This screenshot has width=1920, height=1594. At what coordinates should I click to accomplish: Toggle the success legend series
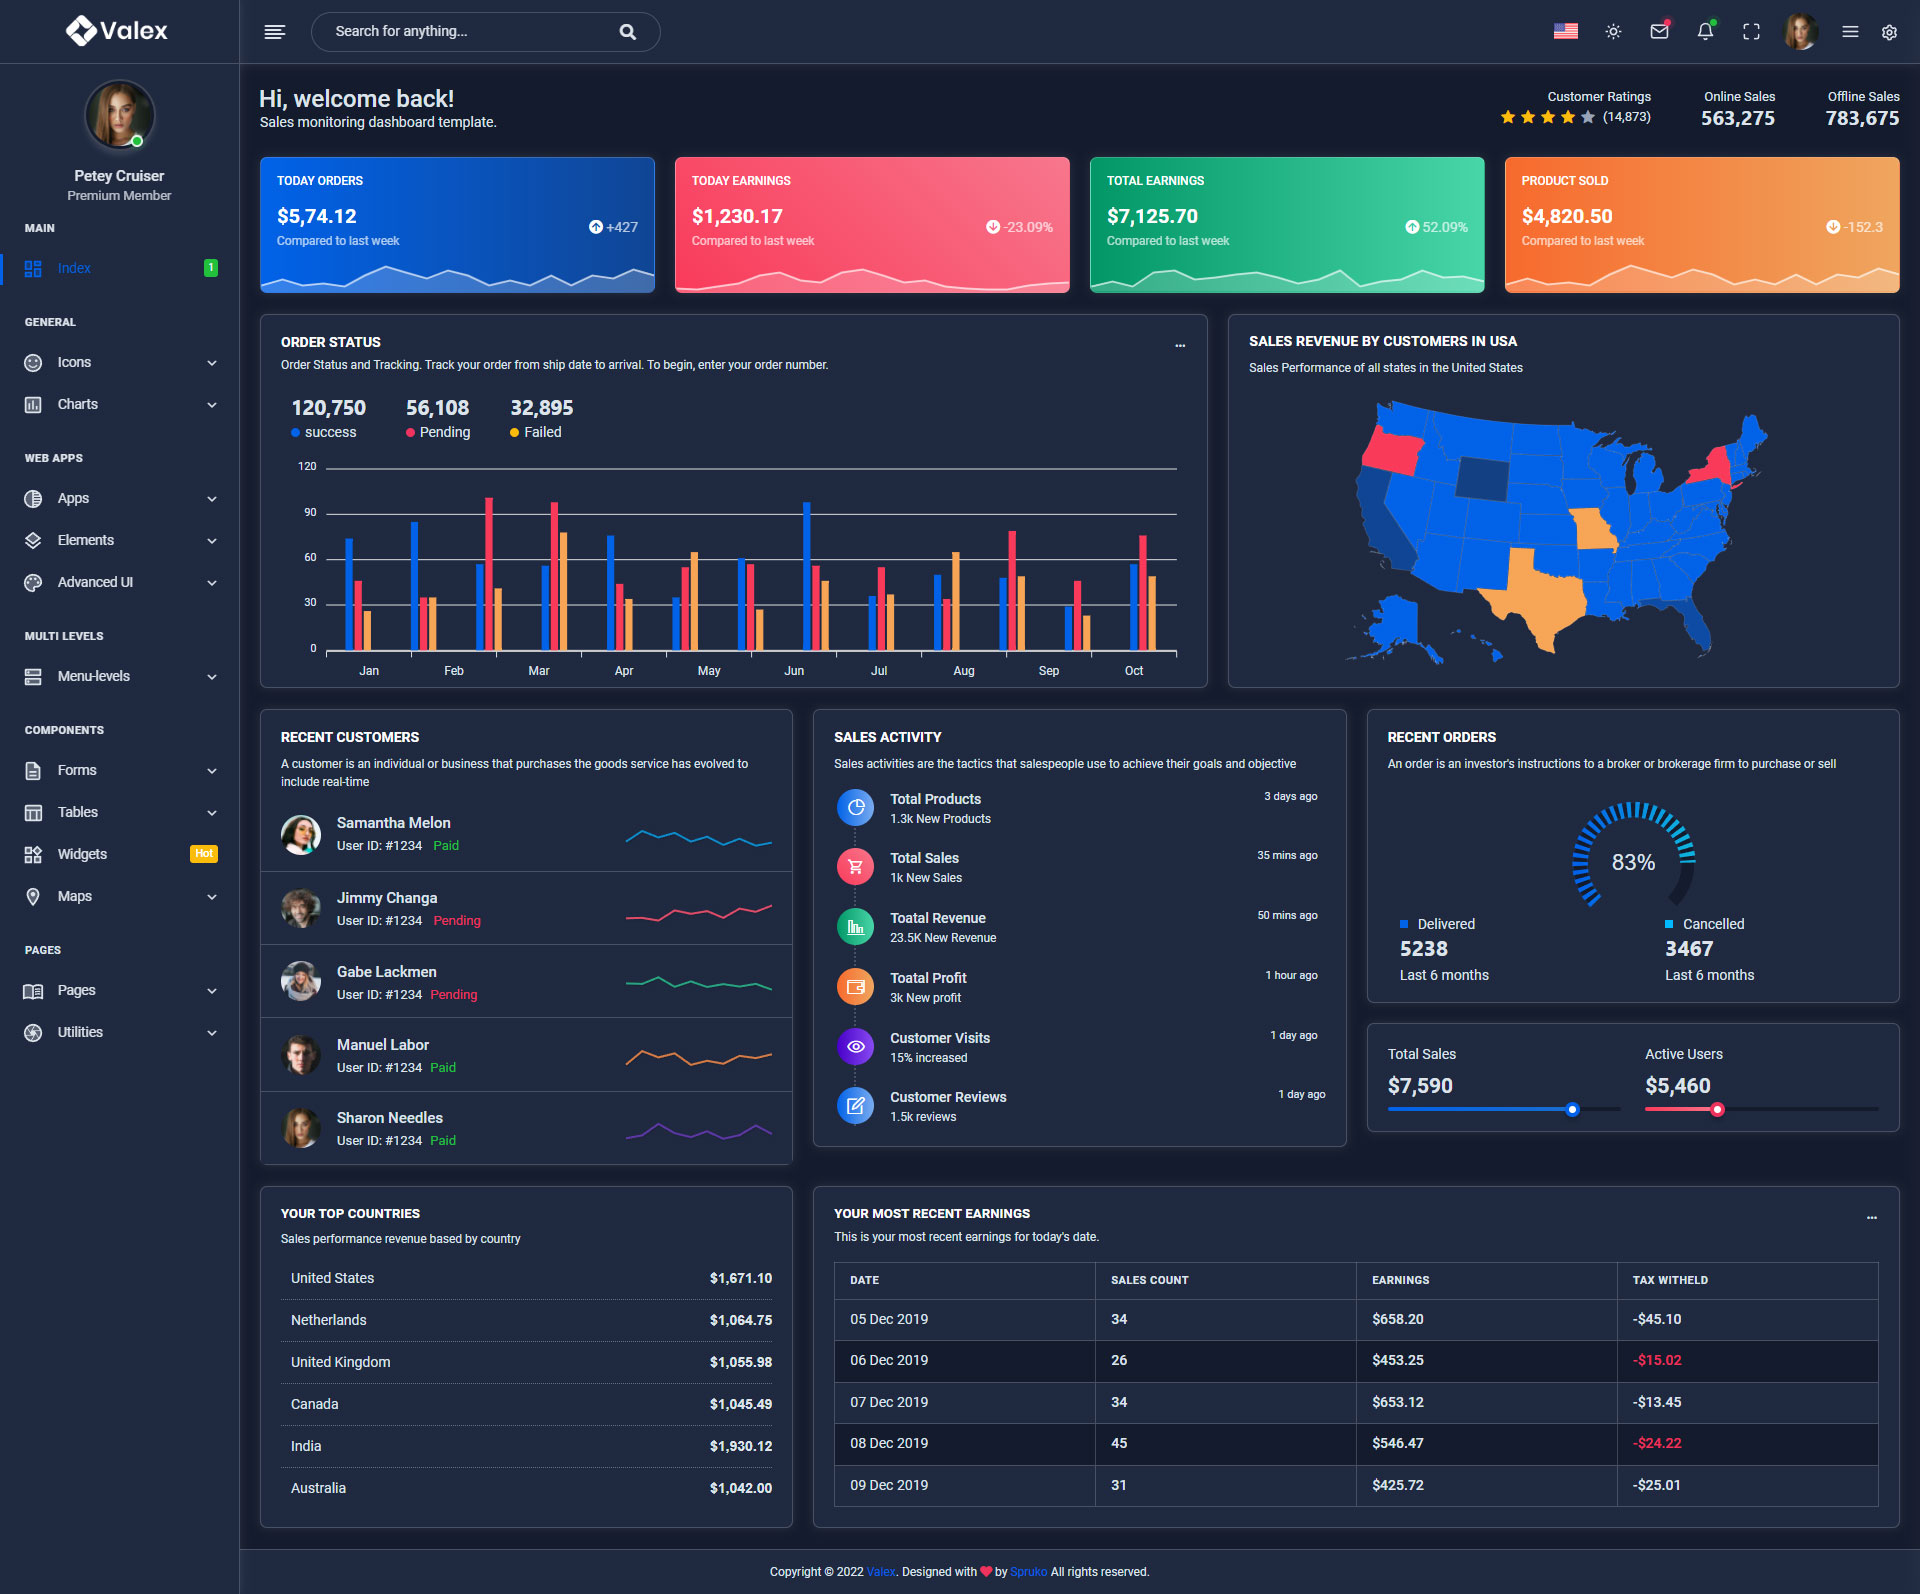[x=324, y=432]
